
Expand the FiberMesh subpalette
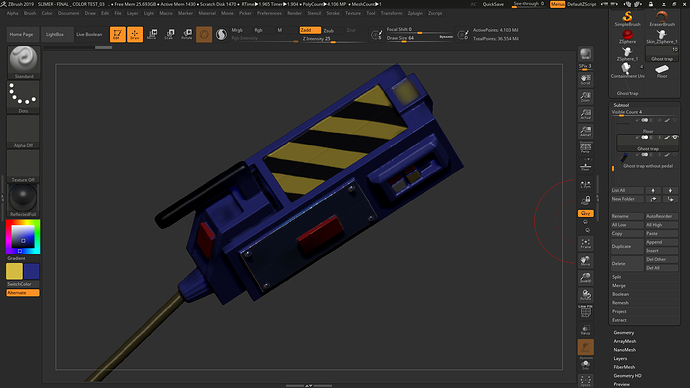coord(624,367)
